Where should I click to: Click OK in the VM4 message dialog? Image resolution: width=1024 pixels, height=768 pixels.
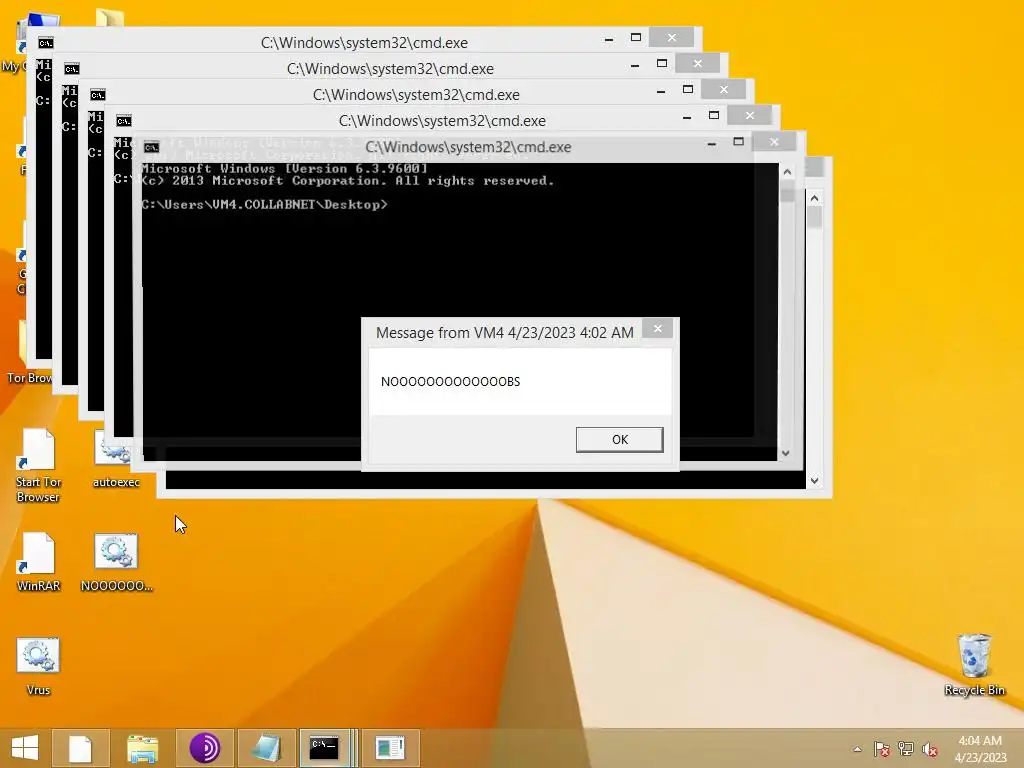pyautogui.click(x=619, y=440)
